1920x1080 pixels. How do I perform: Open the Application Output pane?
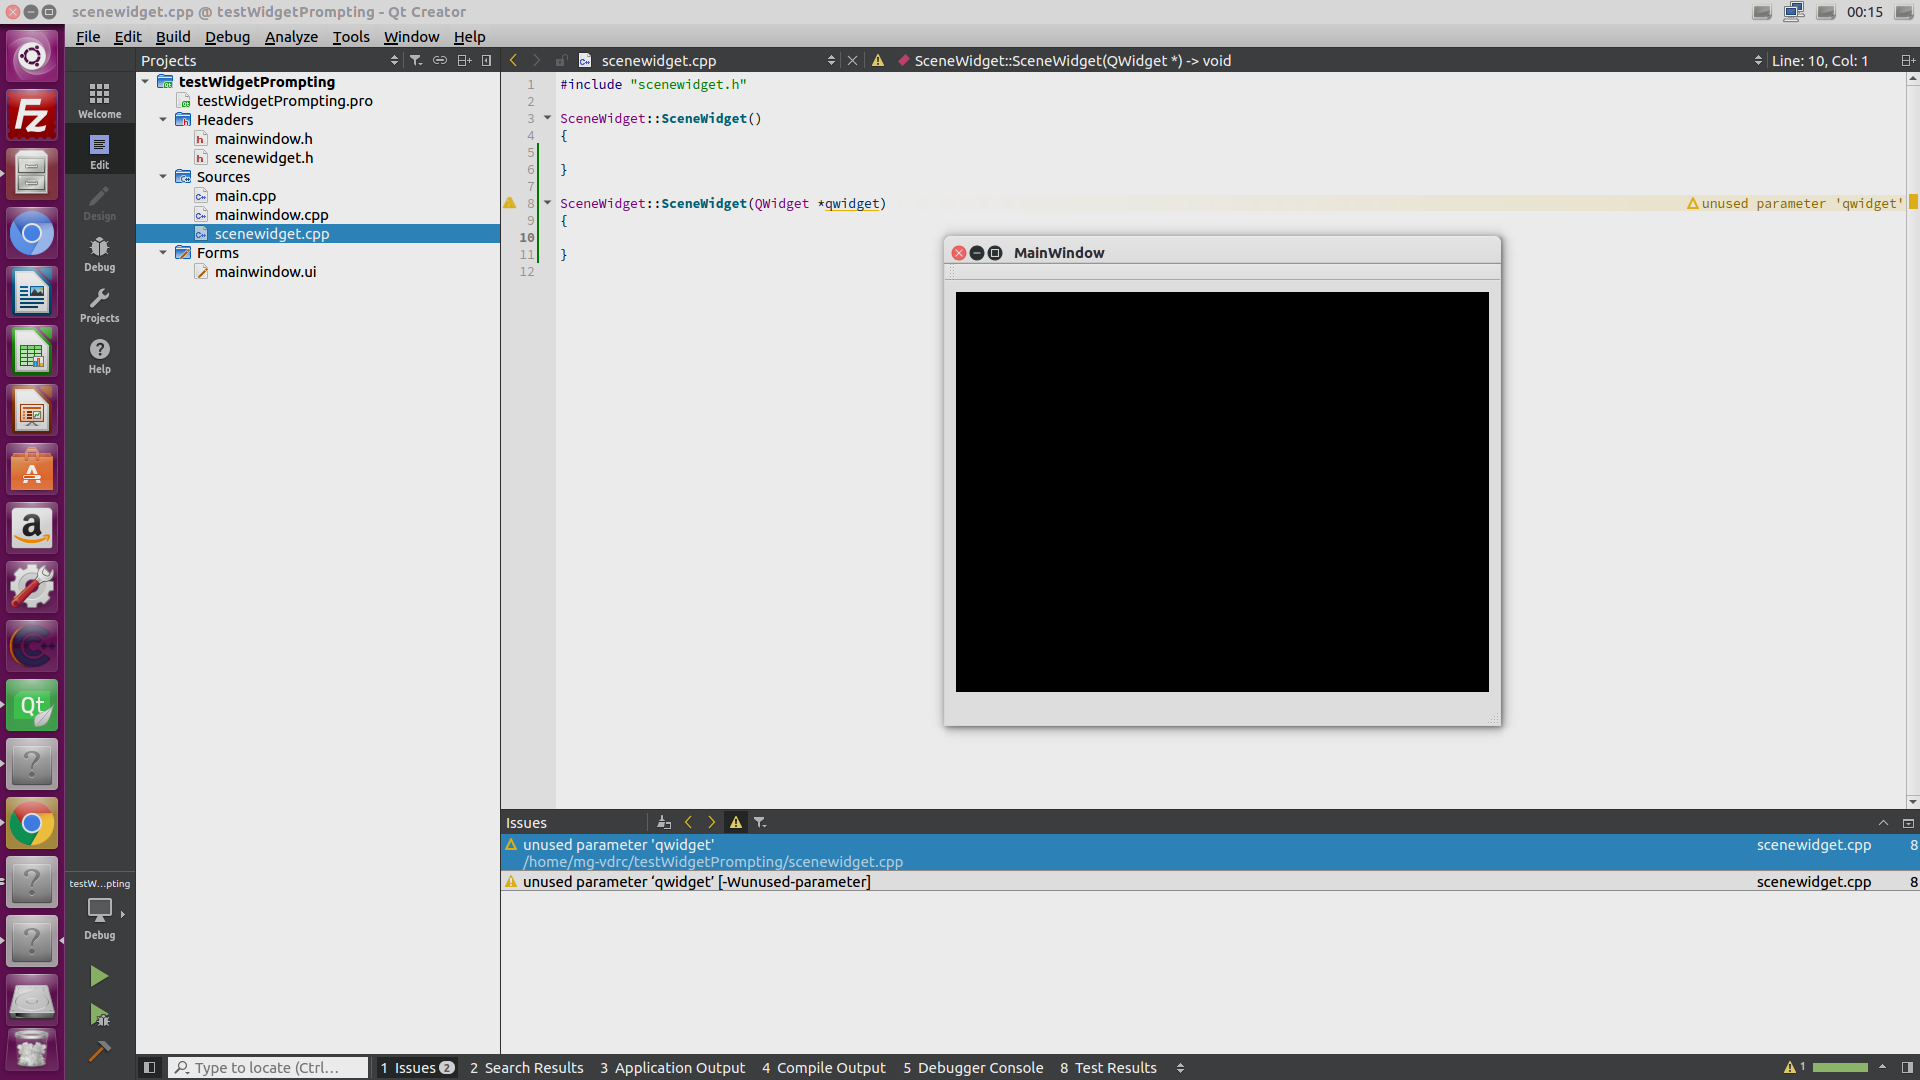(x=672, y=1067)
